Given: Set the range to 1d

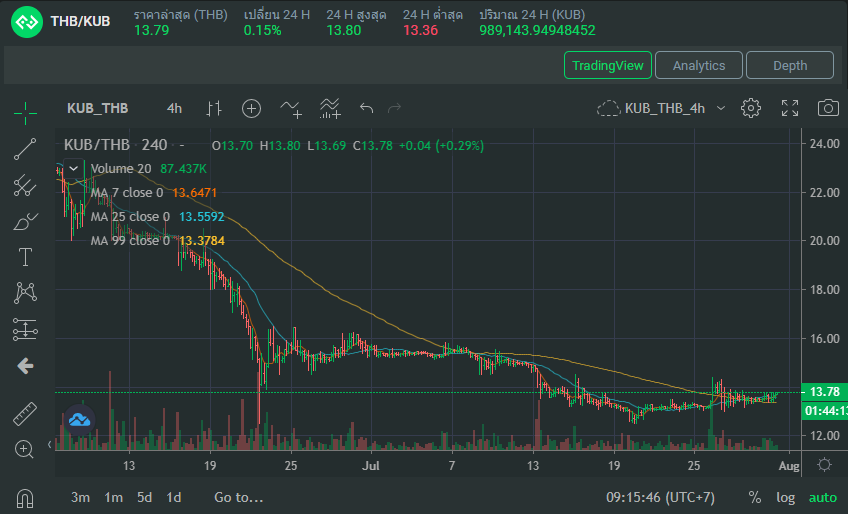Looking at the screenshot, I should click(x=174, y=497).
